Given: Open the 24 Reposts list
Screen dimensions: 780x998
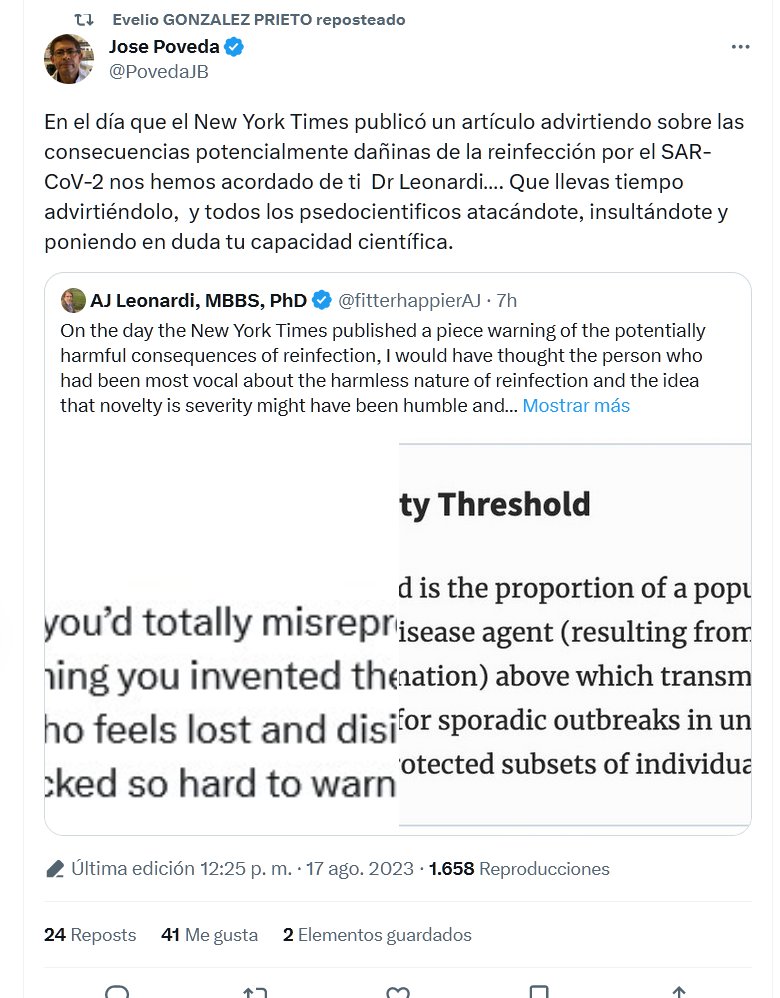Looking at the screenshot, I should pyautogui.click(x=90, y=935).
